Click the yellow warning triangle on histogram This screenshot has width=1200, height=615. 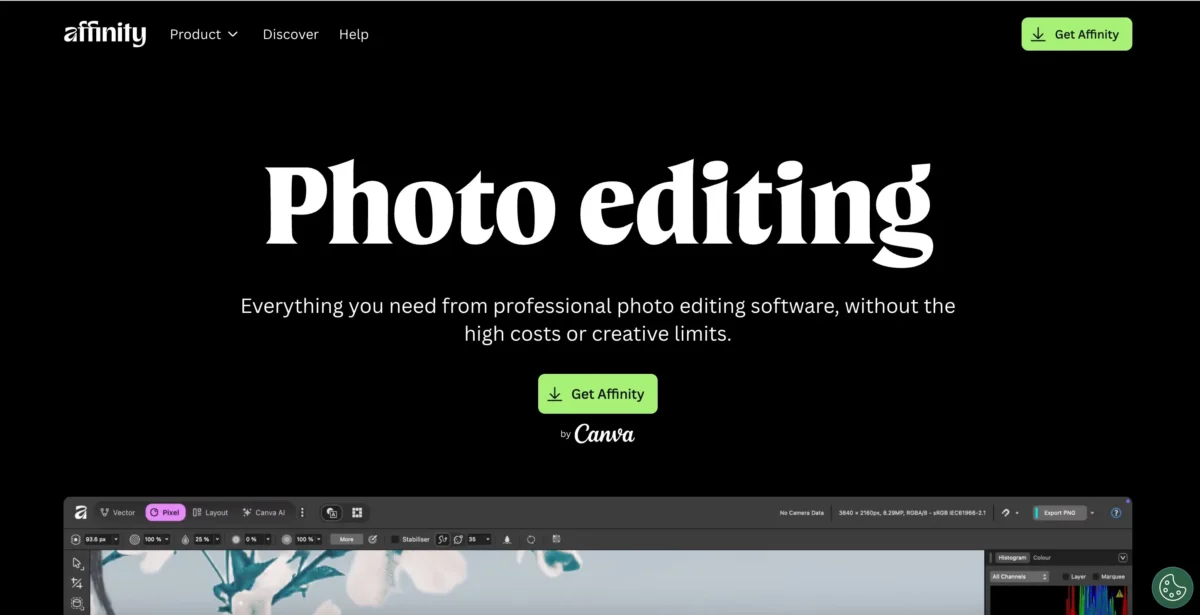[x=1119, y=594]
